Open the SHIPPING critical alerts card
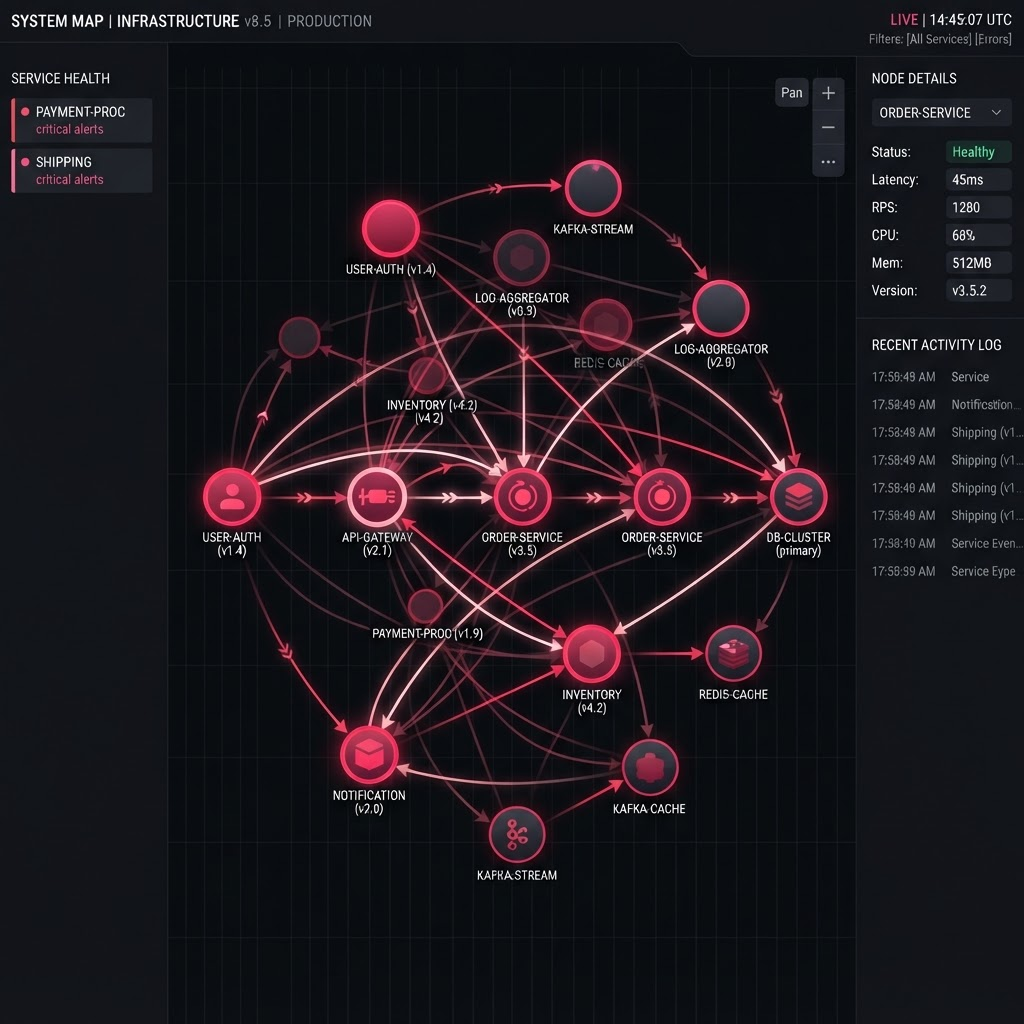 [82, 170]
